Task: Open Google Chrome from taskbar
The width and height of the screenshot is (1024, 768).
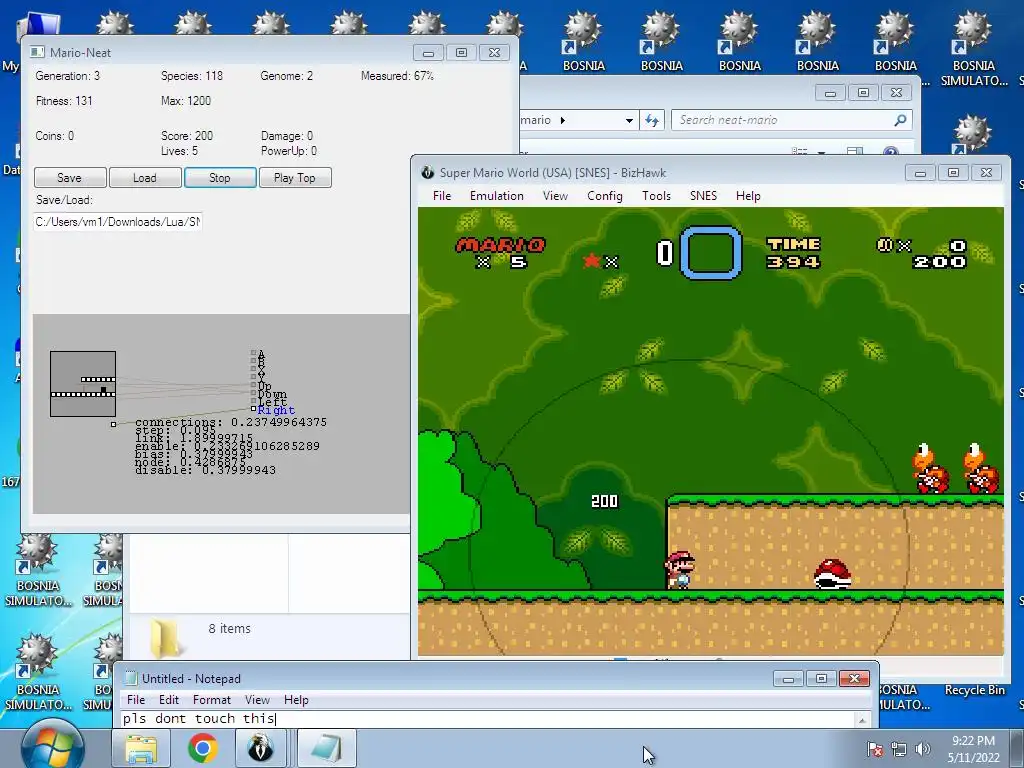Action: (x=202, y=749)
